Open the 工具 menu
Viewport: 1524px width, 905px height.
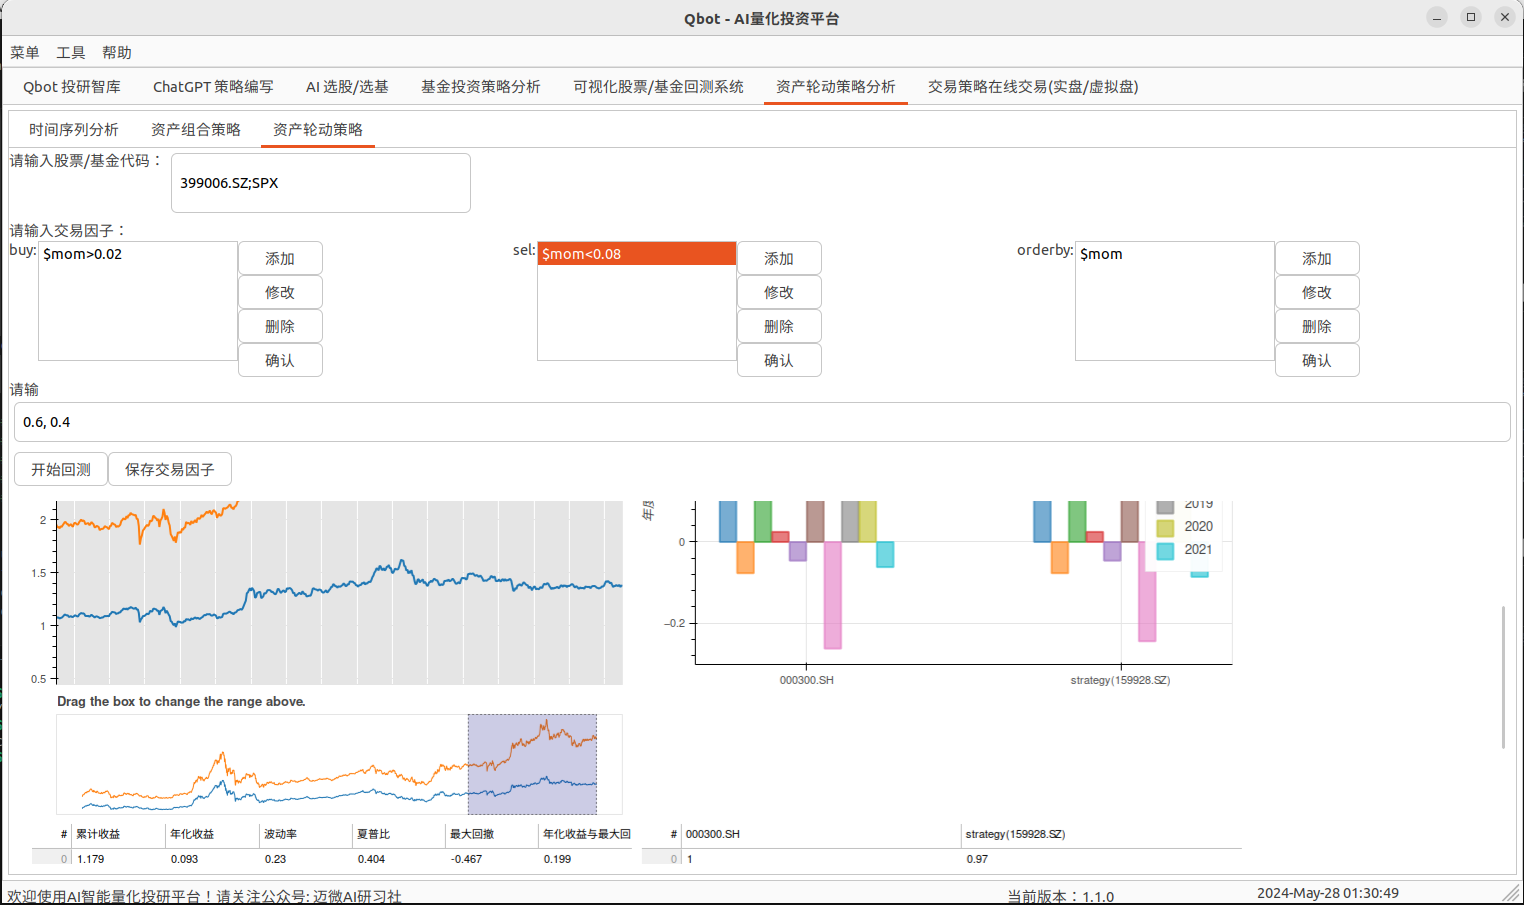pyautogui.click(x=70, y=52)
